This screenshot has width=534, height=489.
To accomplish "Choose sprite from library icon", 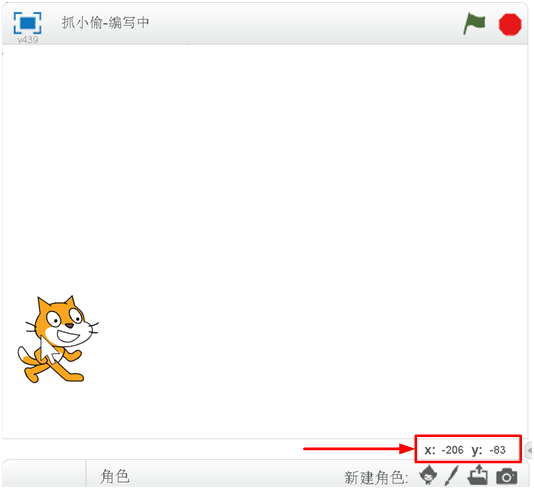I will coord(428,475).
